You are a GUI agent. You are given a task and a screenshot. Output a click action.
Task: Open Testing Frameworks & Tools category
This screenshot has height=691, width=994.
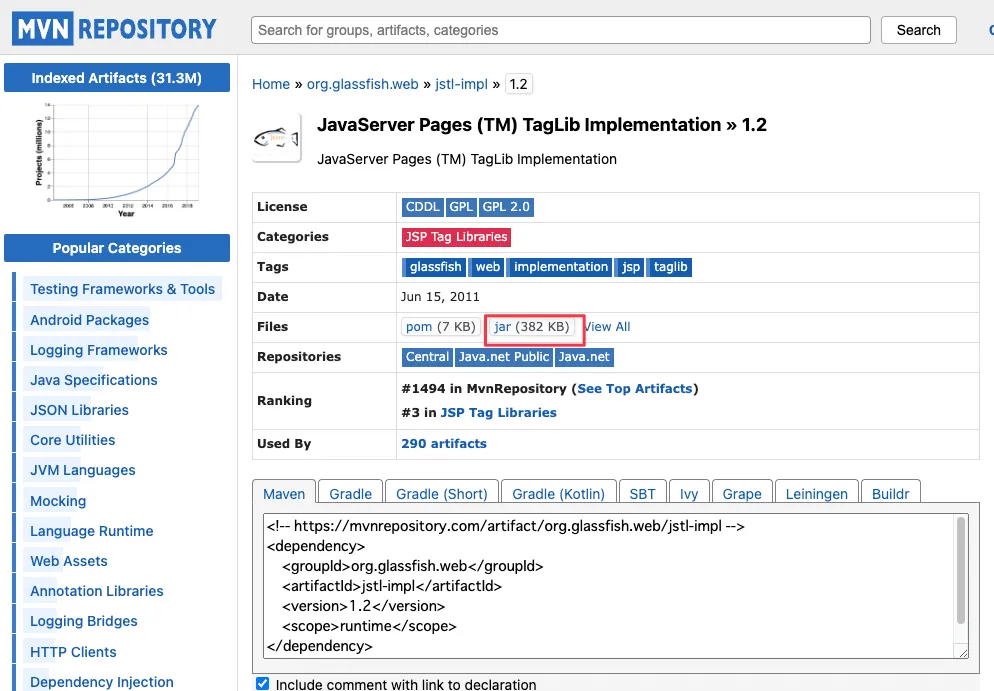pyautogui.click(x=122, y=289)
